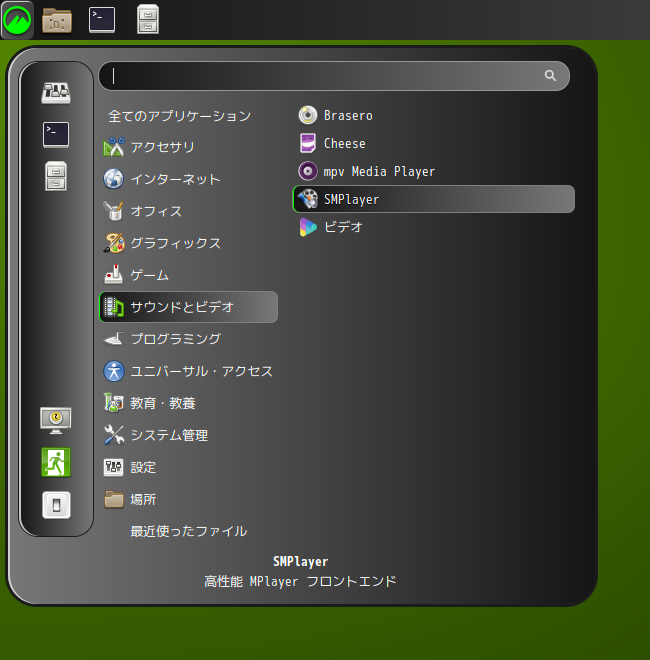The image size is (650, 660).
Task: Open the オフィス category
Action: coord(189,211)
